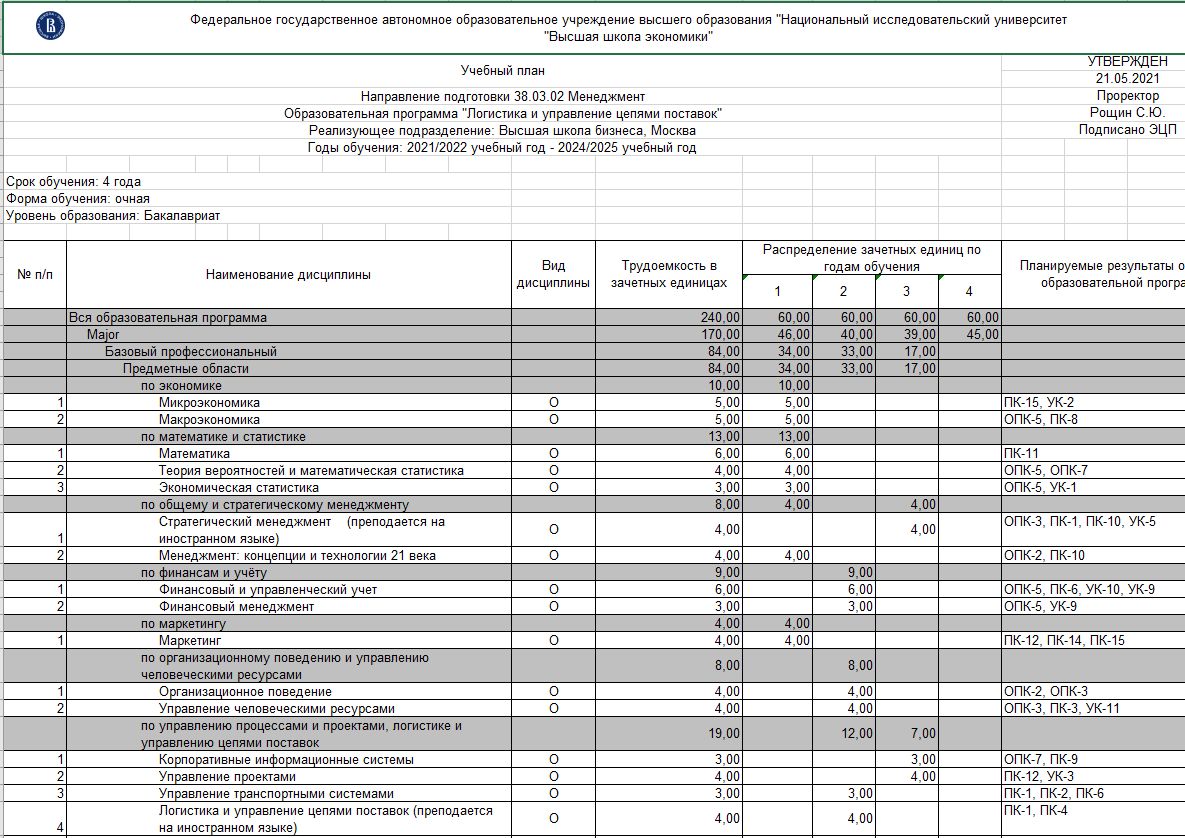Screen dimensions: 1185x838
Task: Select the 'Трудоемкость в зачетных единицах' header
Action: 668,274
